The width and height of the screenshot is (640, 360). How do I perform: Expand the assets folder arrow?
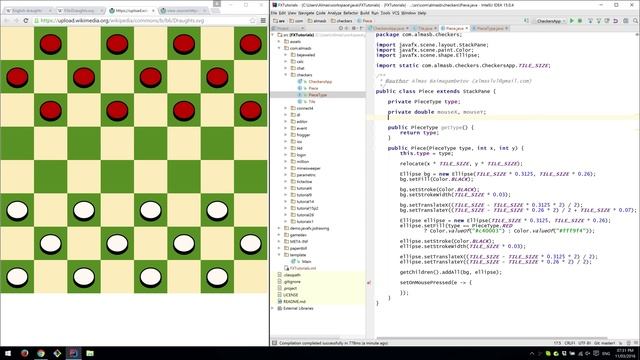[x=280, y=42]
